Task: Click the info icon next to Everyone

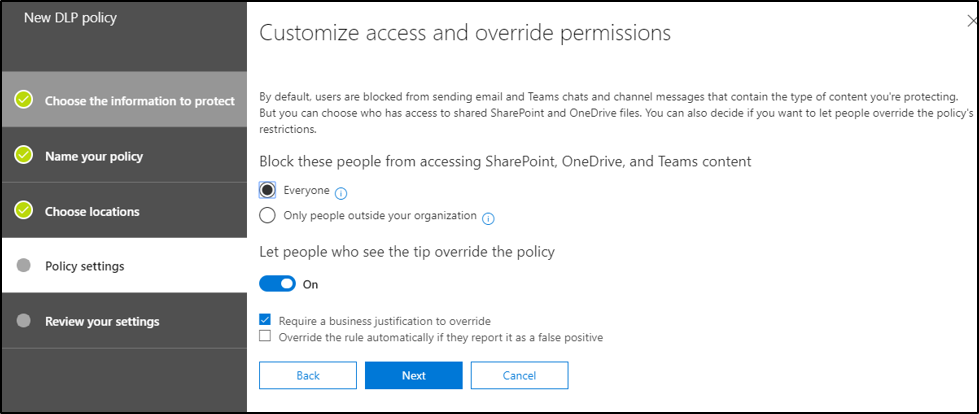Action: (342, 191)
